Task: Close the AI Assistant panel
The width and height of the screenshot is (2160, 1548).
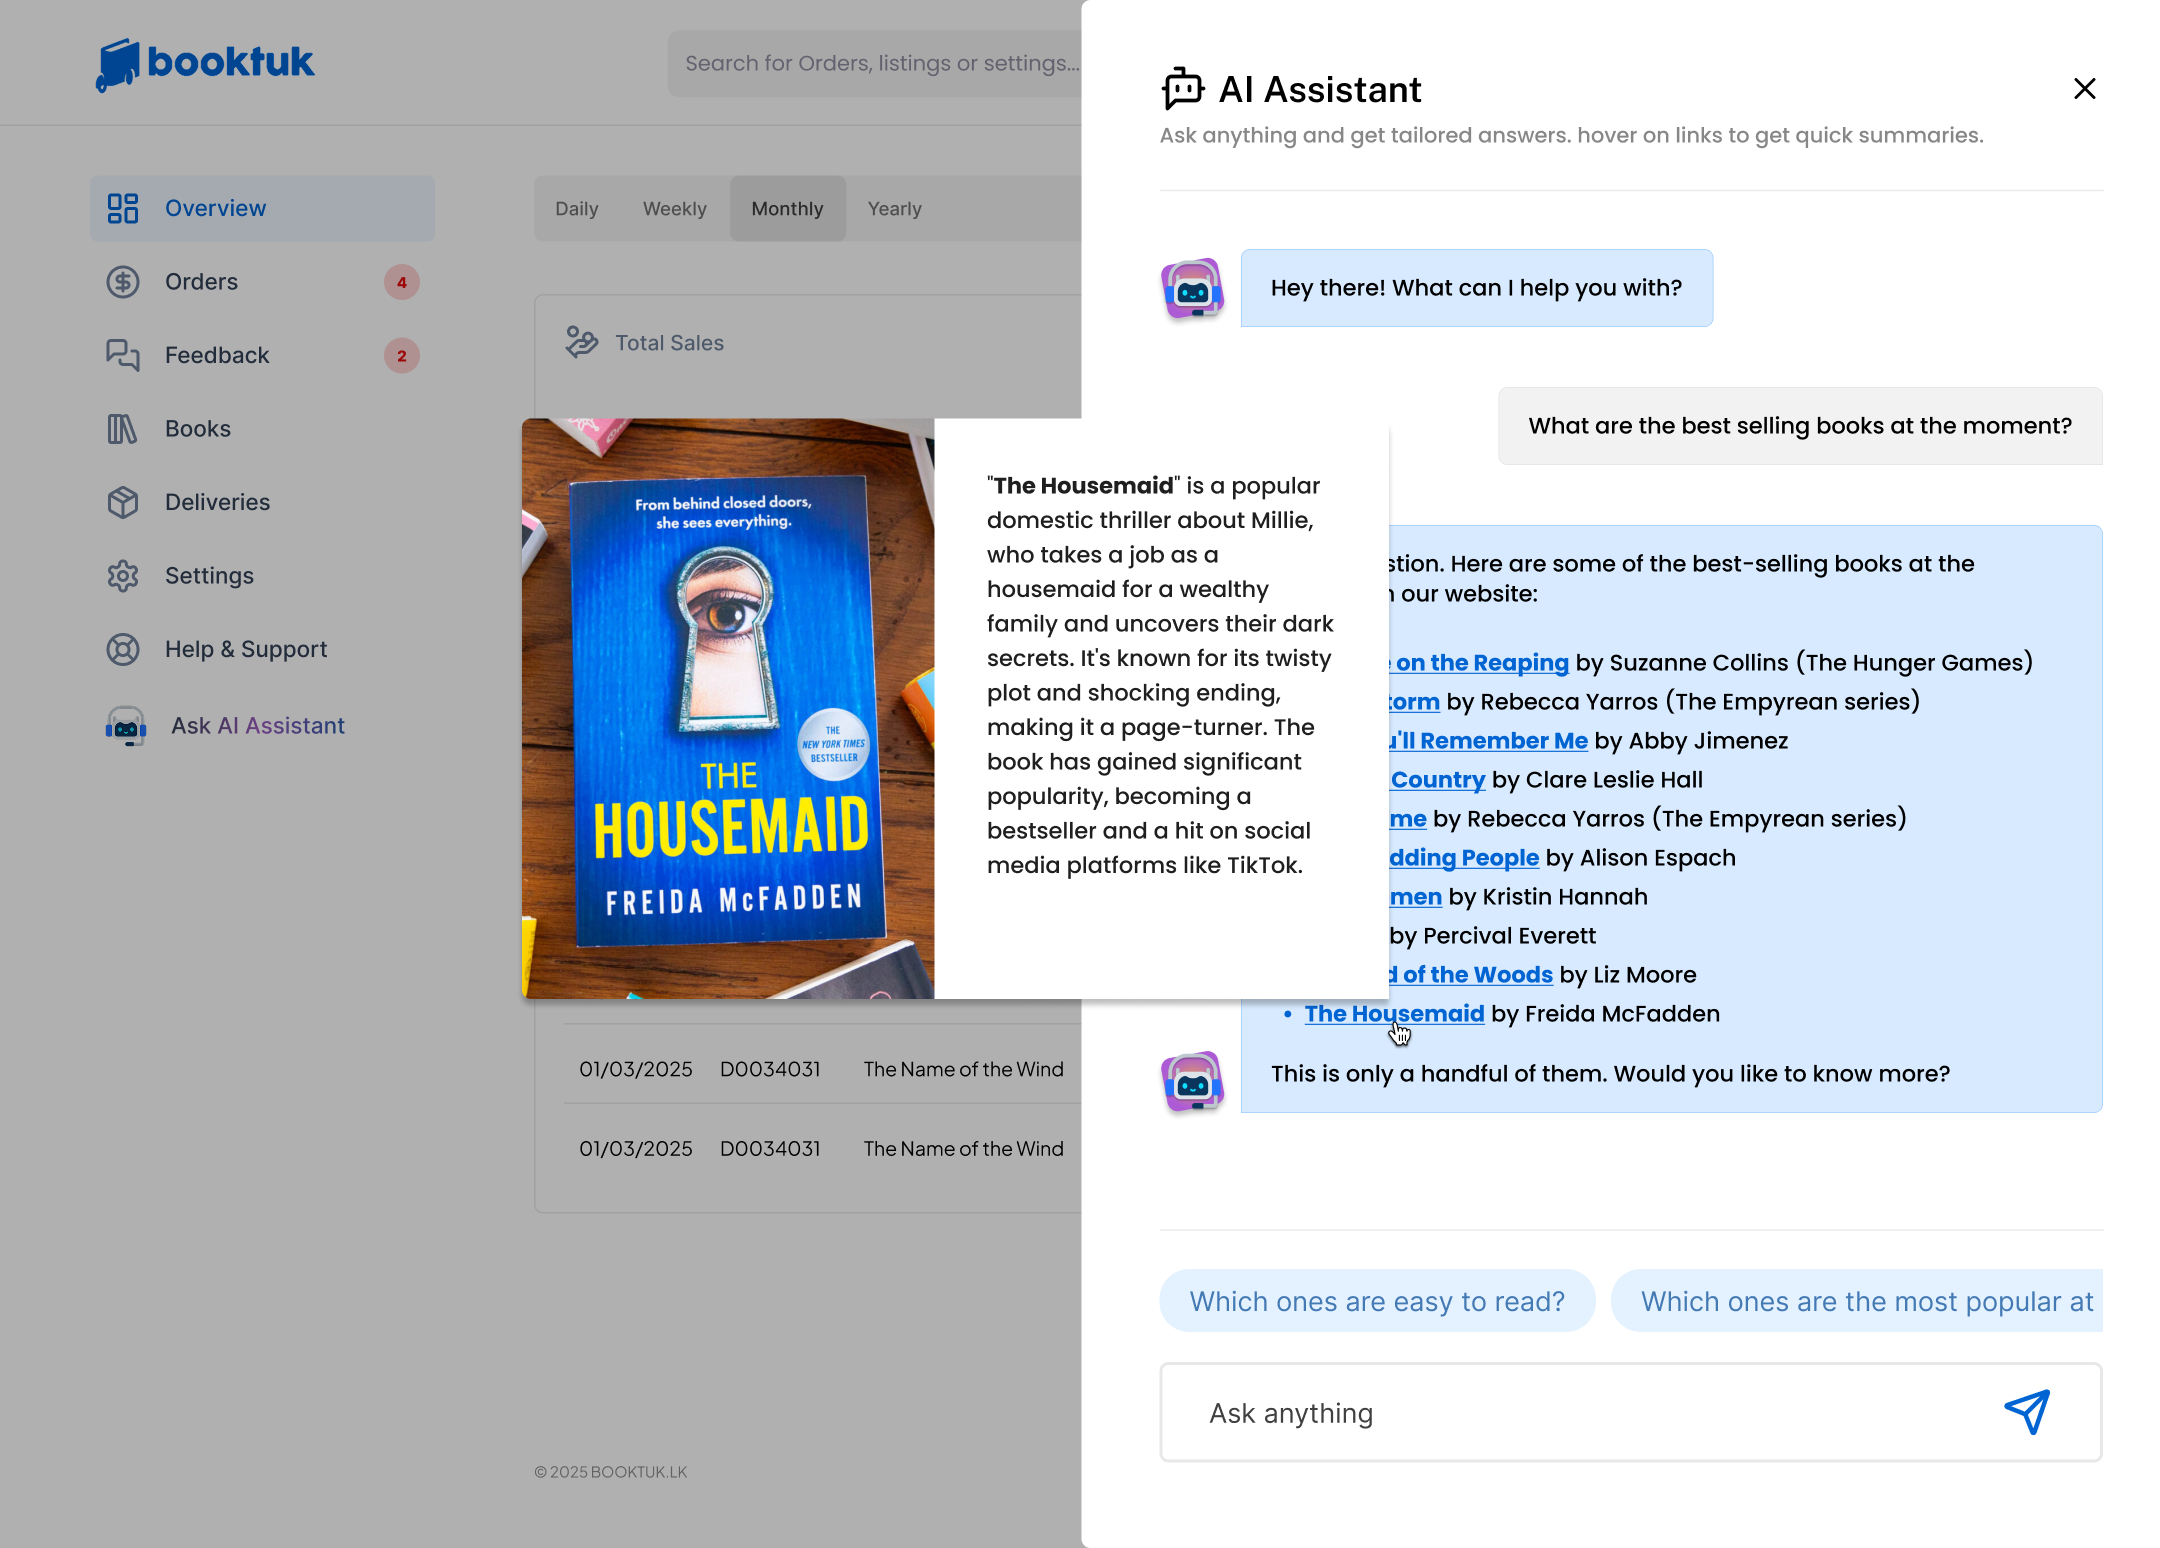Action: [x=2084, y=89]
